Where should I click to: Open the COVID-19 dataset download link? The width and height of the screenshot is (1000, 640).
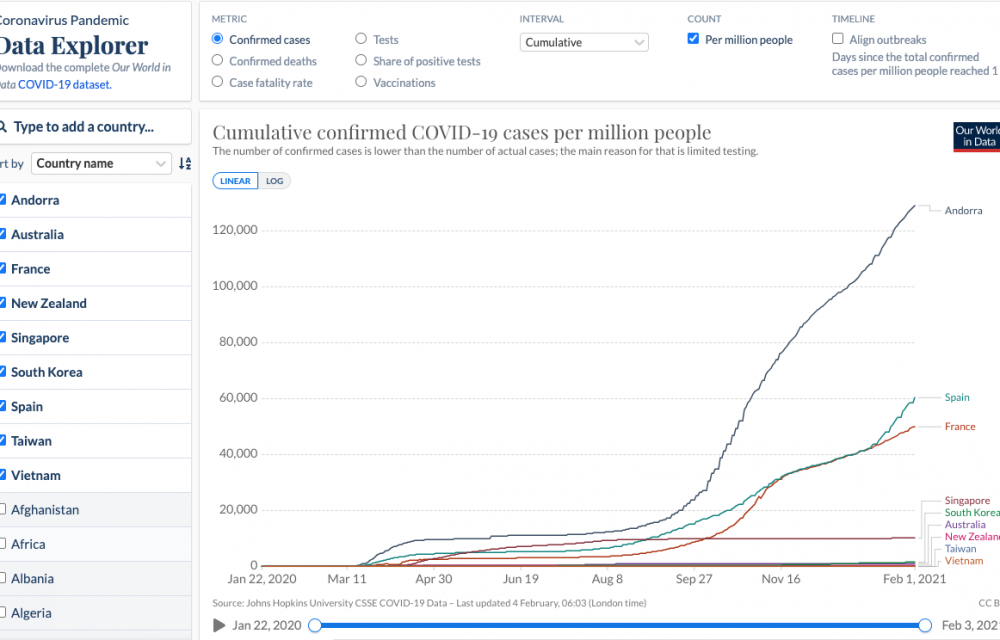point(64,85)
